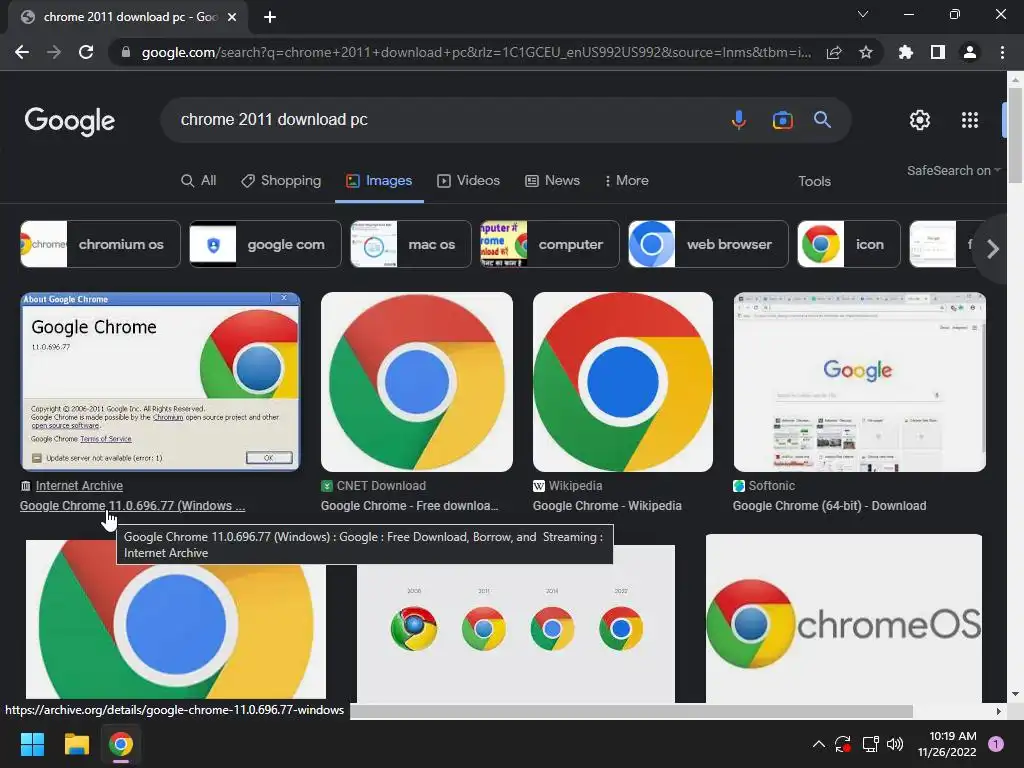Switch to the Shopping tab
This screenshot has width=1024, height=768.
tap(281, 180)
